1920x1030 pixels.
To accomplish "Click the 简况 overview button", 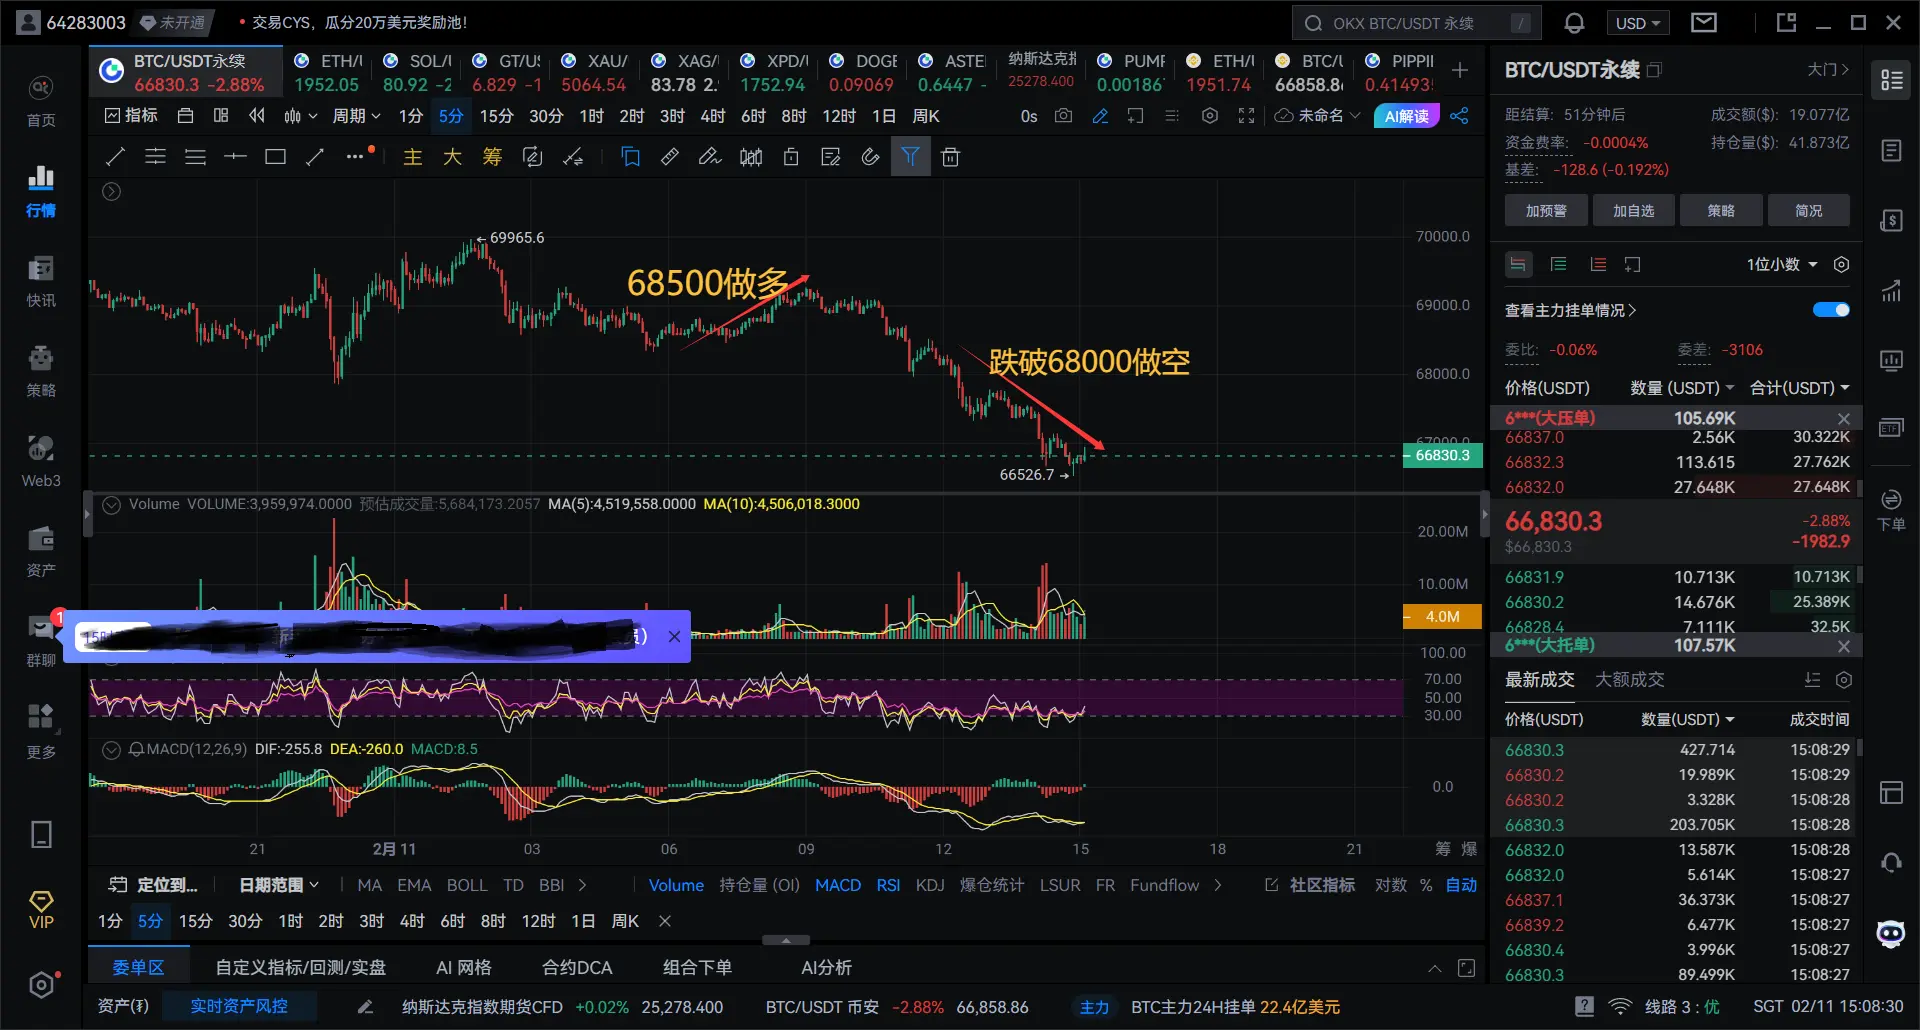I will 1808,211.
